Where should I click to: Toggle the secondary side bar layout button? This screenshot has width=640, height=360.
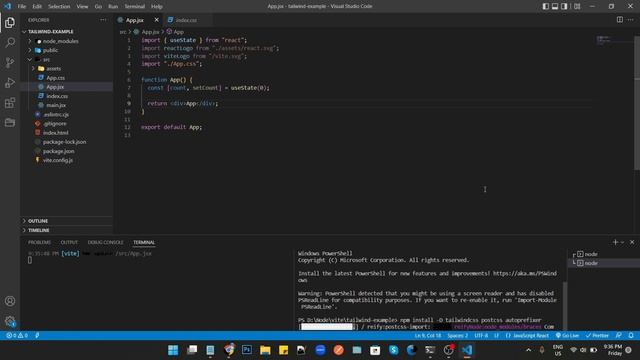(x=564, y=6)
